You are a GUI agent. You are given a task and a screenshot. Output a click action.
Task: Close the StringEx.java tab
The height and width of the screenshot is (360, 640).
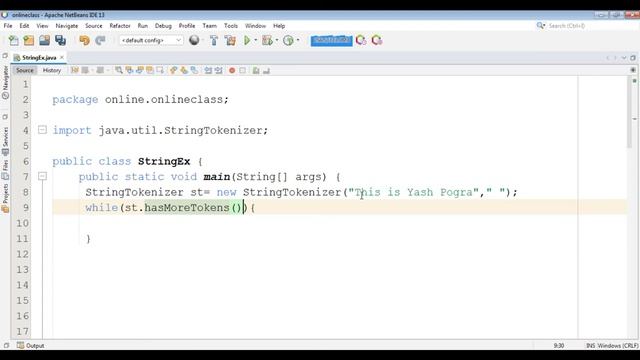point(62,58)
